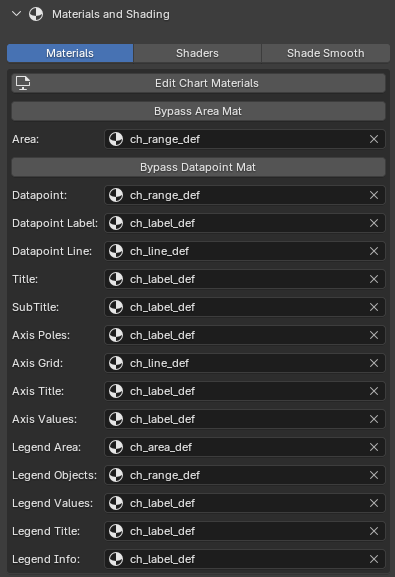The image size is (395, 577).
Task: Open the Title material field
Action: [x=245, y=279]
